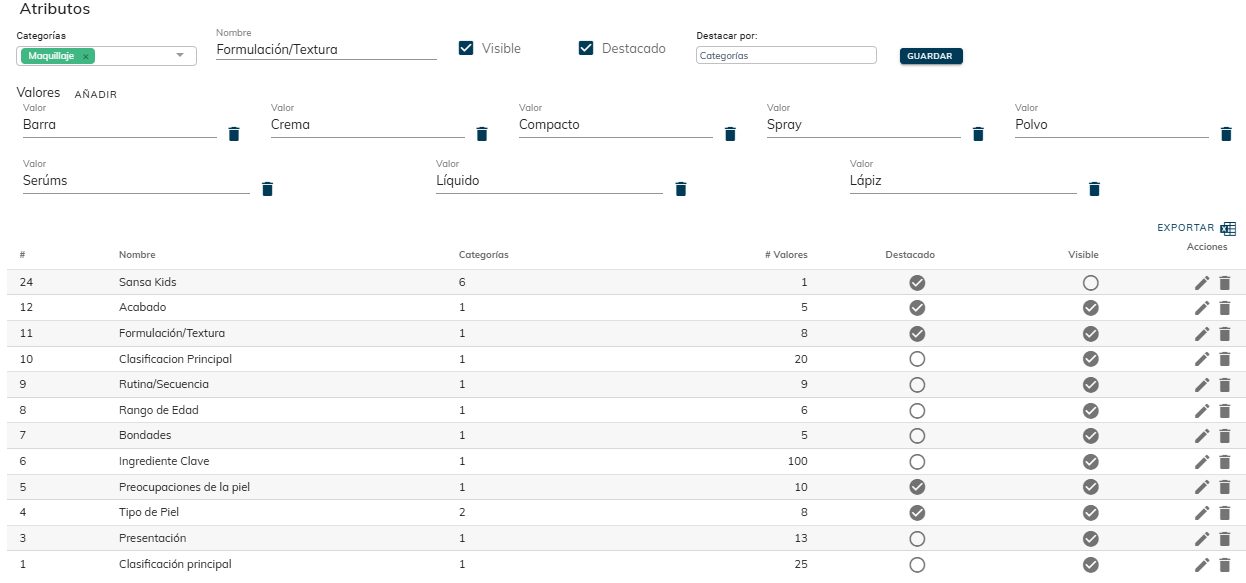Click the Excel export icon
The image size is (1246, 583).
click(1228, 229)
